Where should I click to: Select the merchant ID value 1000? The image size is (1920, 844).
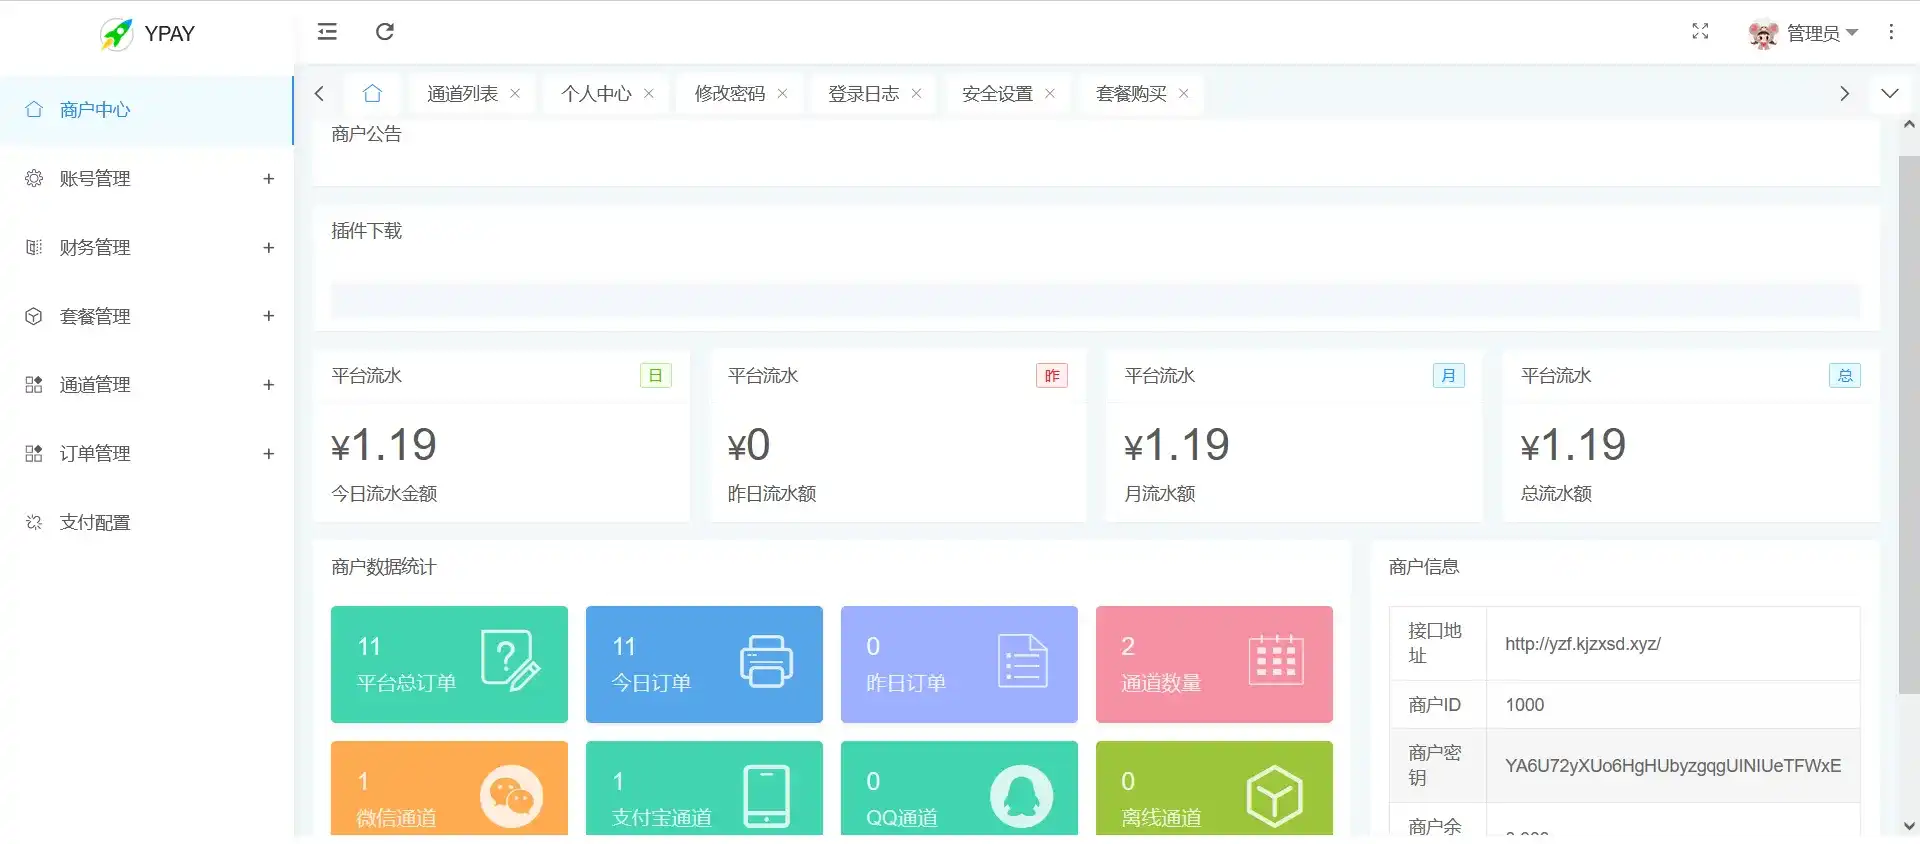click(1525, 705)
